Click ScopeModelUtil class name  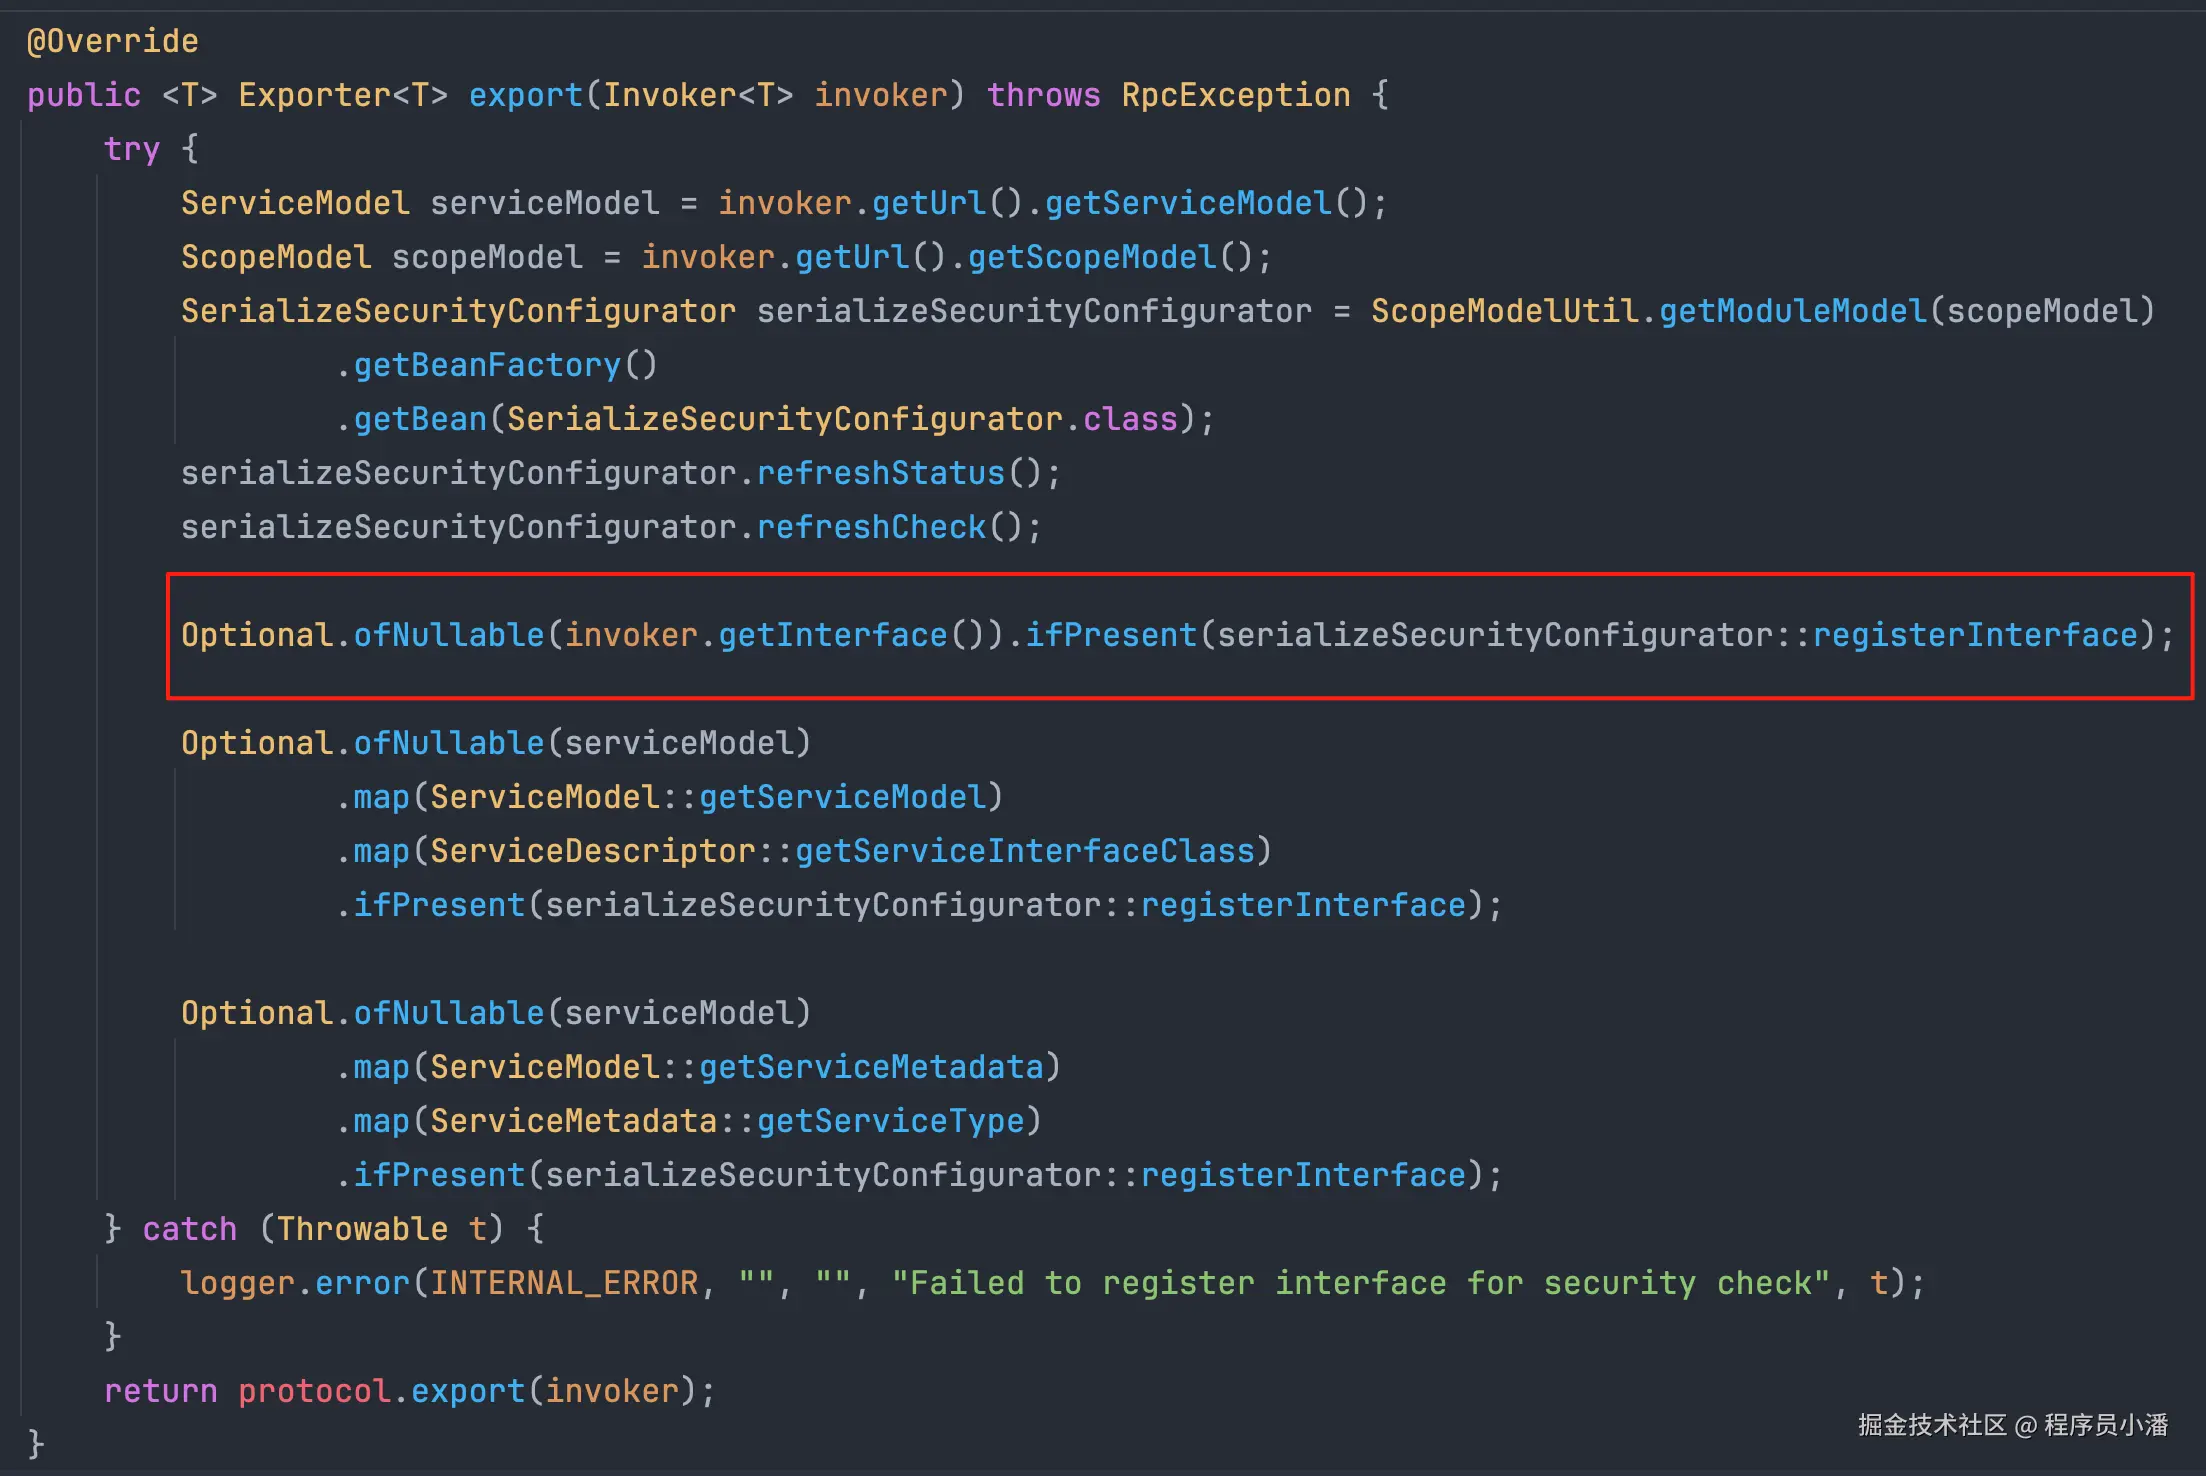point(1505,311)
